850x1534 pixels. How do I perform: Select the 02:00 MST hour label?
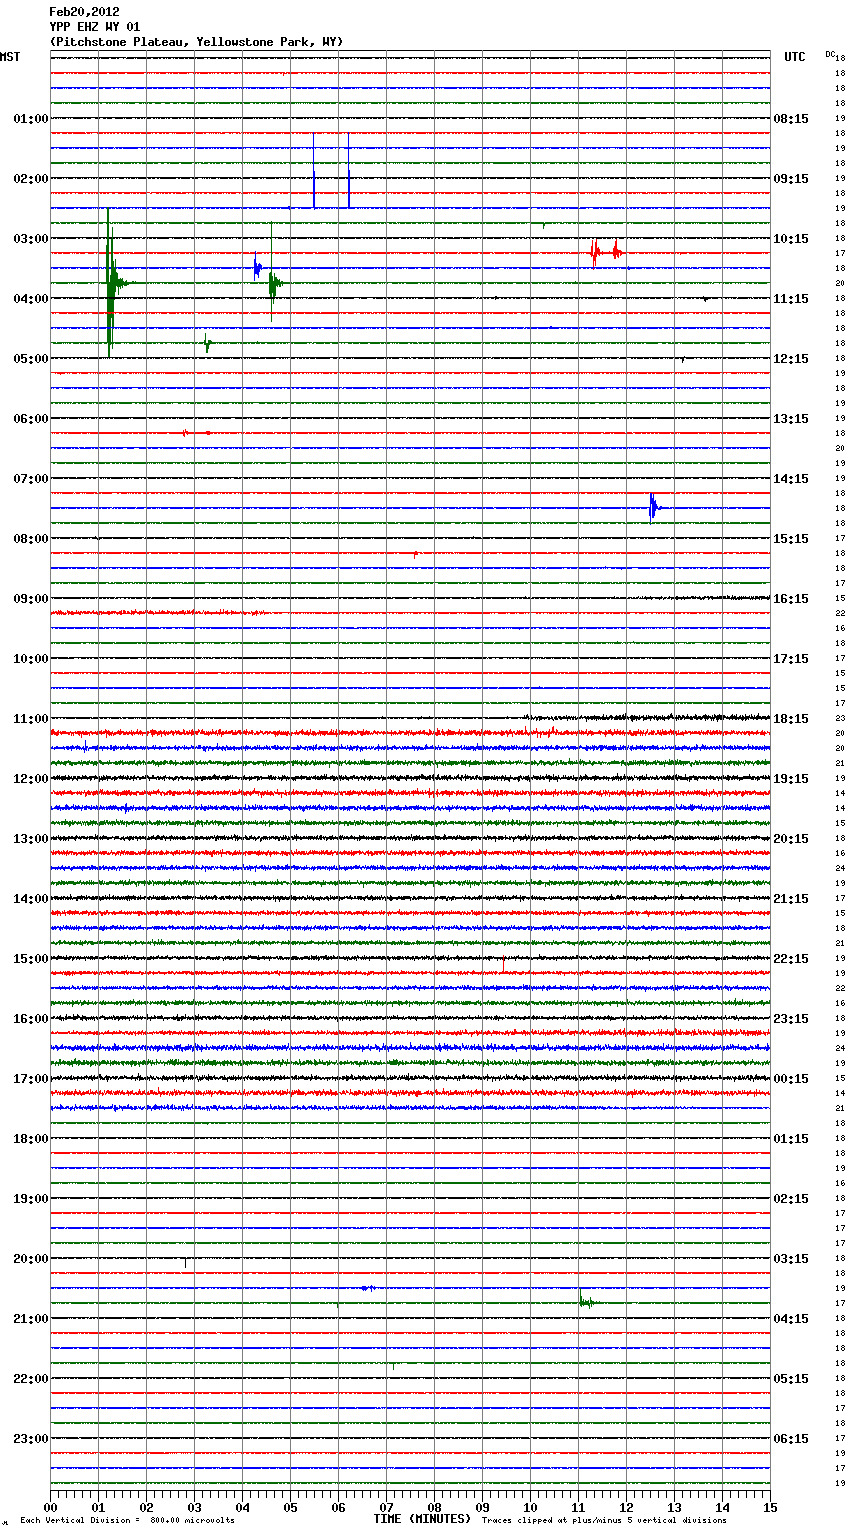coord(31,179)
